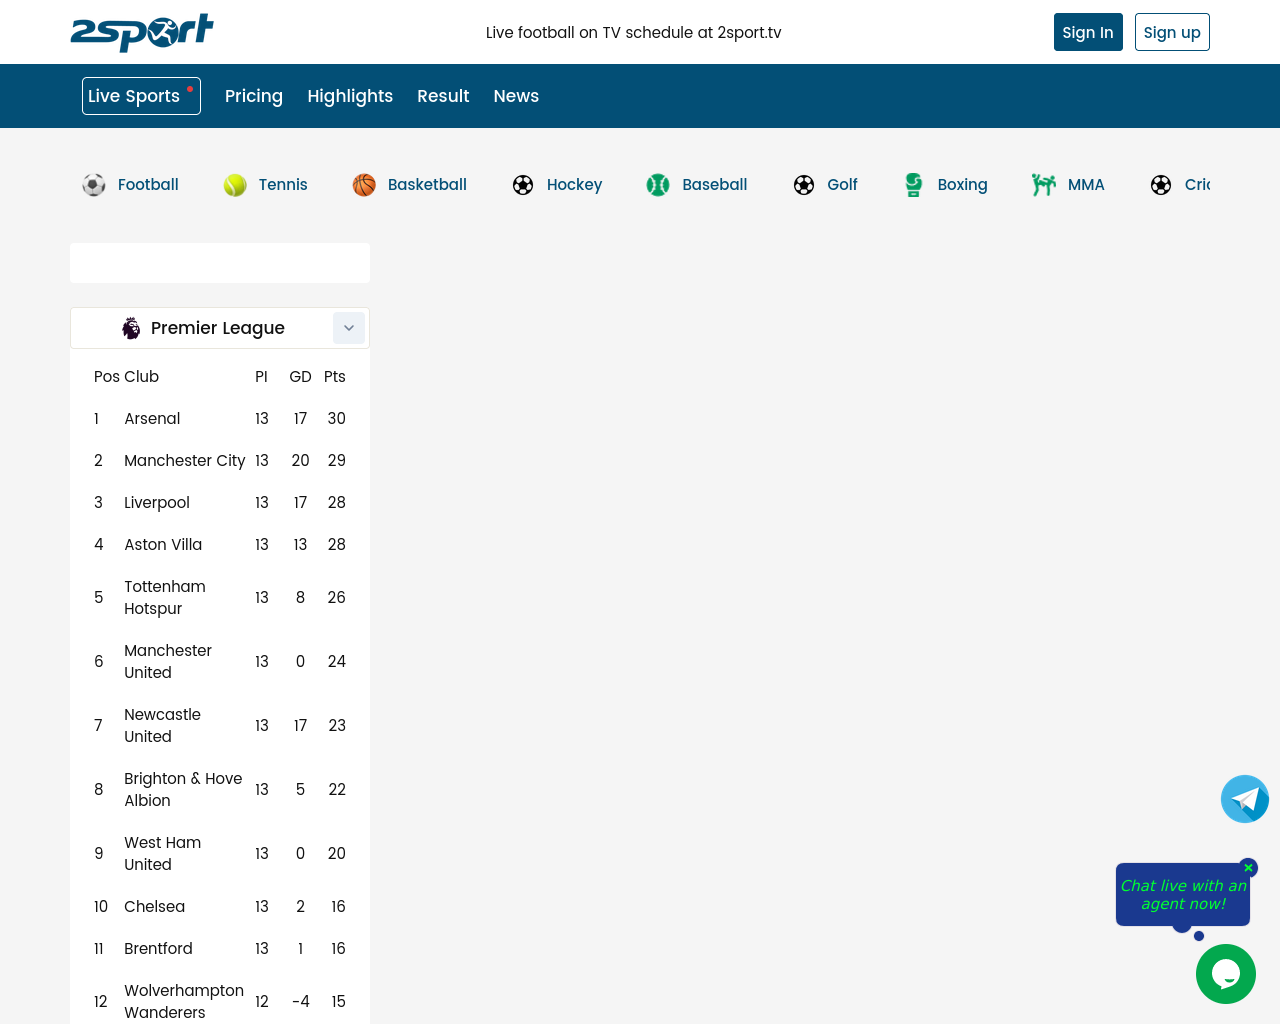Image resolution: width=1280 pixels, height=1024 pixels.
Task: Click Chelsea in the standings
Action: 154,907
